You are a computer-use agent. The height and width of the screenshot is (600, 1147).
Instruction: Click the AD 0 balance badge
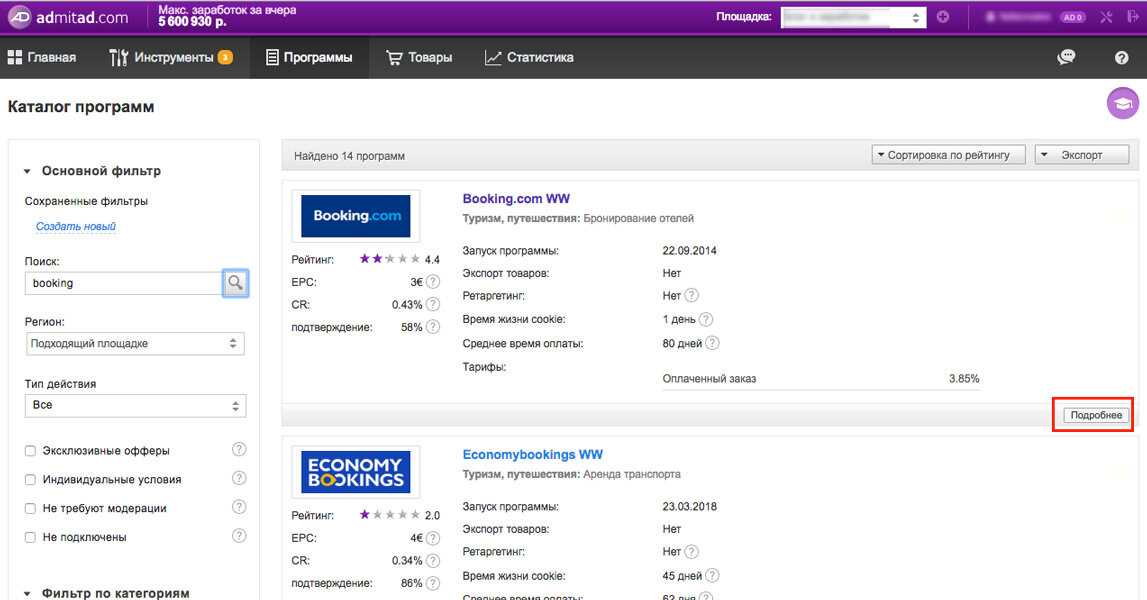(x=1072, y=17)
